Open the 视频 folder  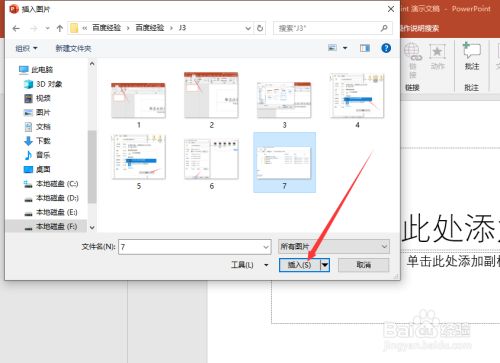pos(37,98)
